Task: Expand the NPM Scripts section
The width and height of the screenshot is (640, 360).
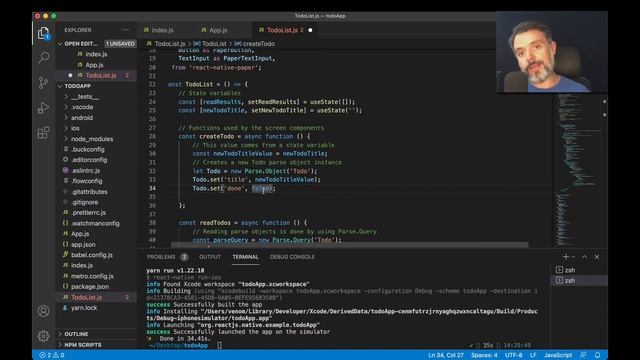Action: [96, 344]
